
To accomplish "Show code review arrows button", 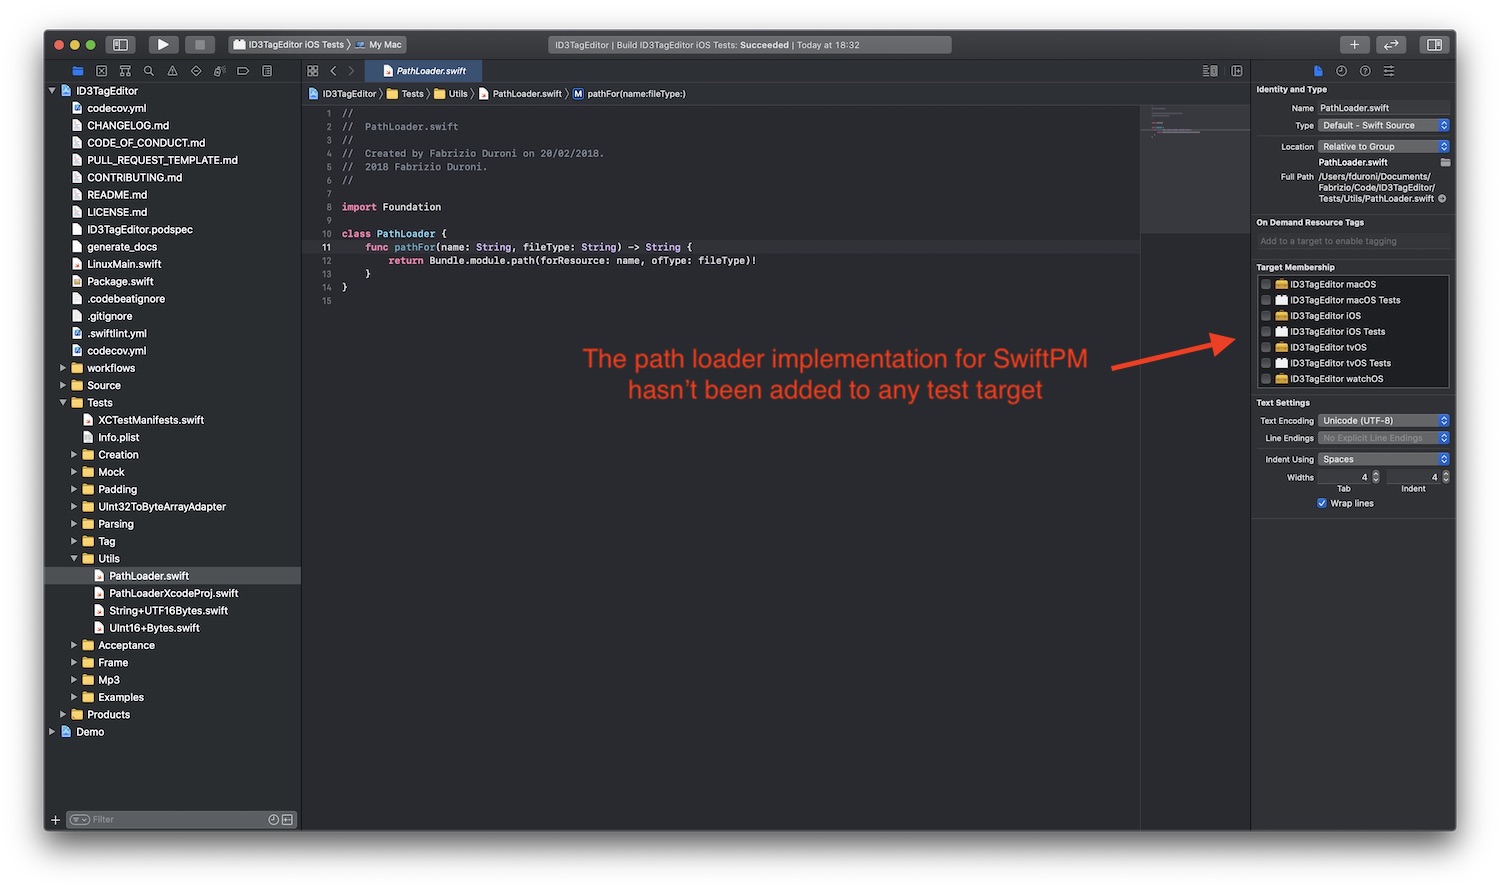I will pyautogui.click(x=1391, y=45).
